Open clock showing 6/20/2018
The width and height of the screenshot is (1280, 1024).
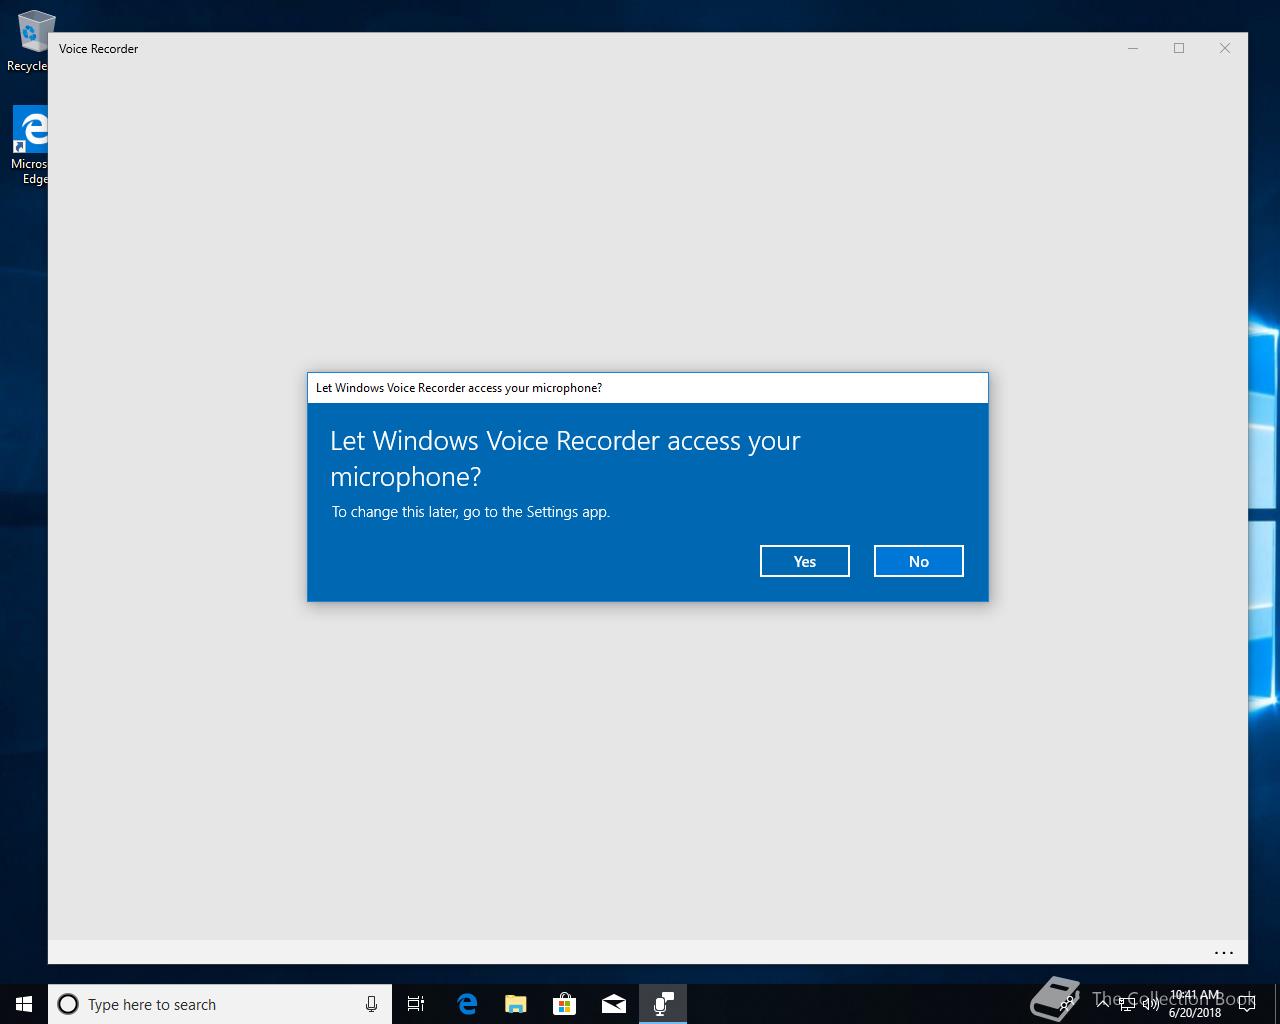coord(1195,1004)
